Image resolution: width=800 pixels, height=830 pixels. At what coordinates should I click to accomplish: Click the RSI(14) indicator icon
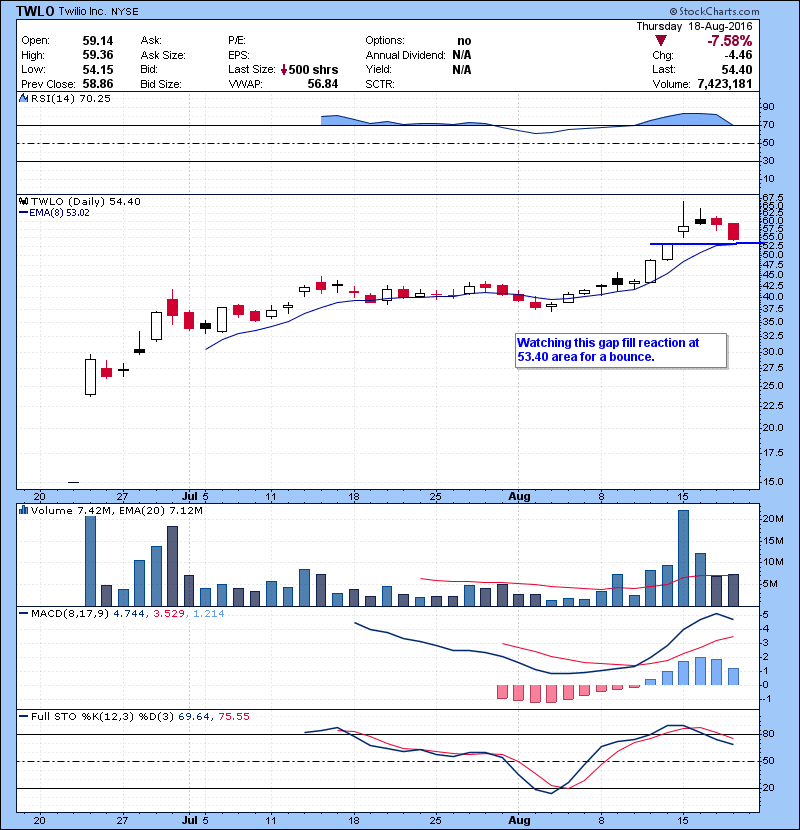(23, 98)
